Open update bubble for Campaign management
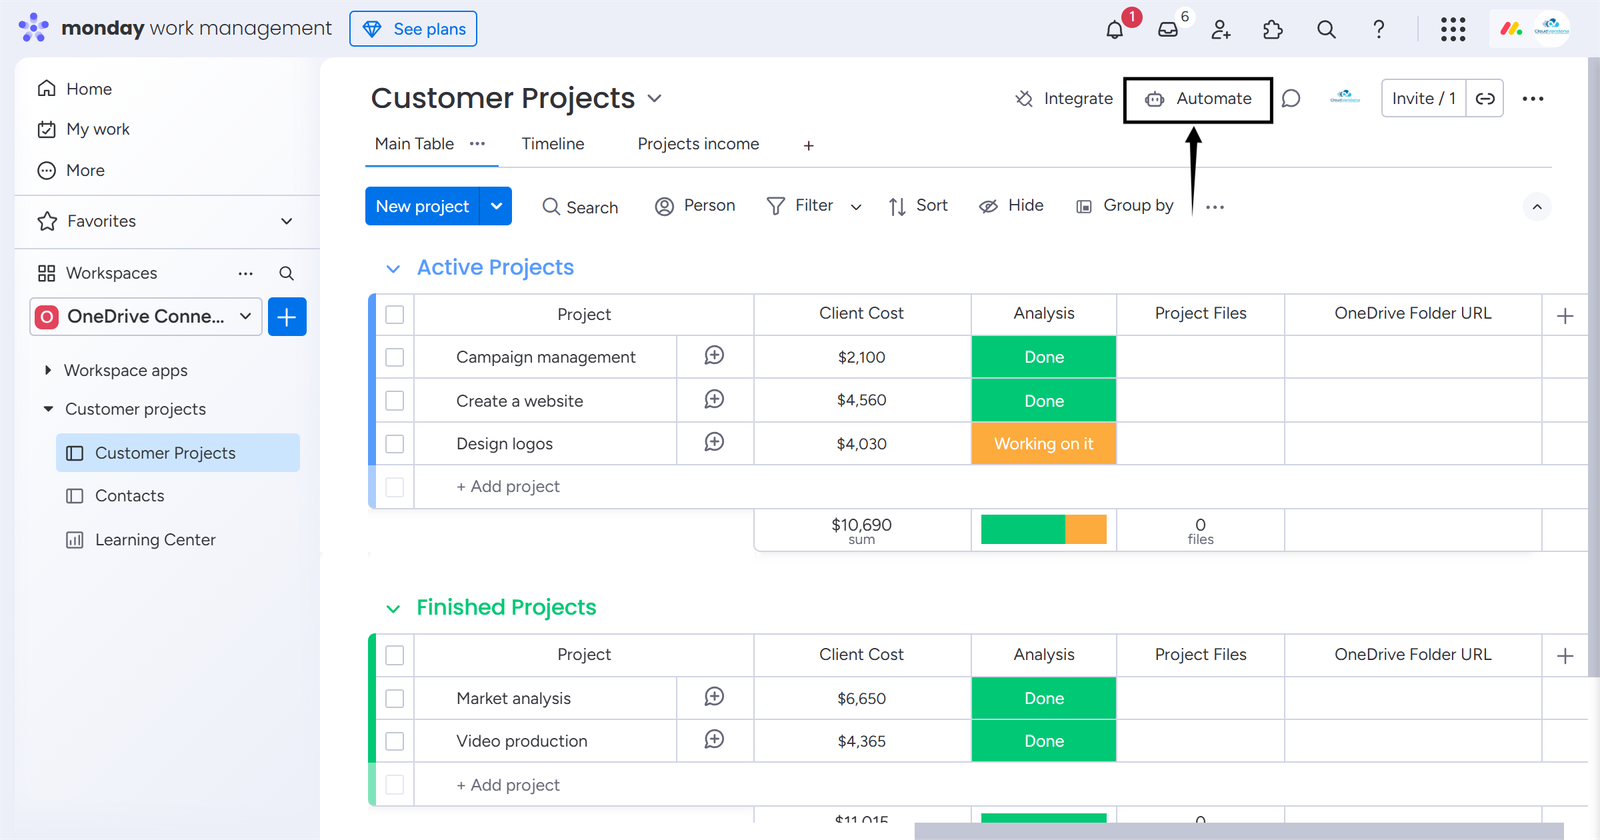 [x=714, y=356]
